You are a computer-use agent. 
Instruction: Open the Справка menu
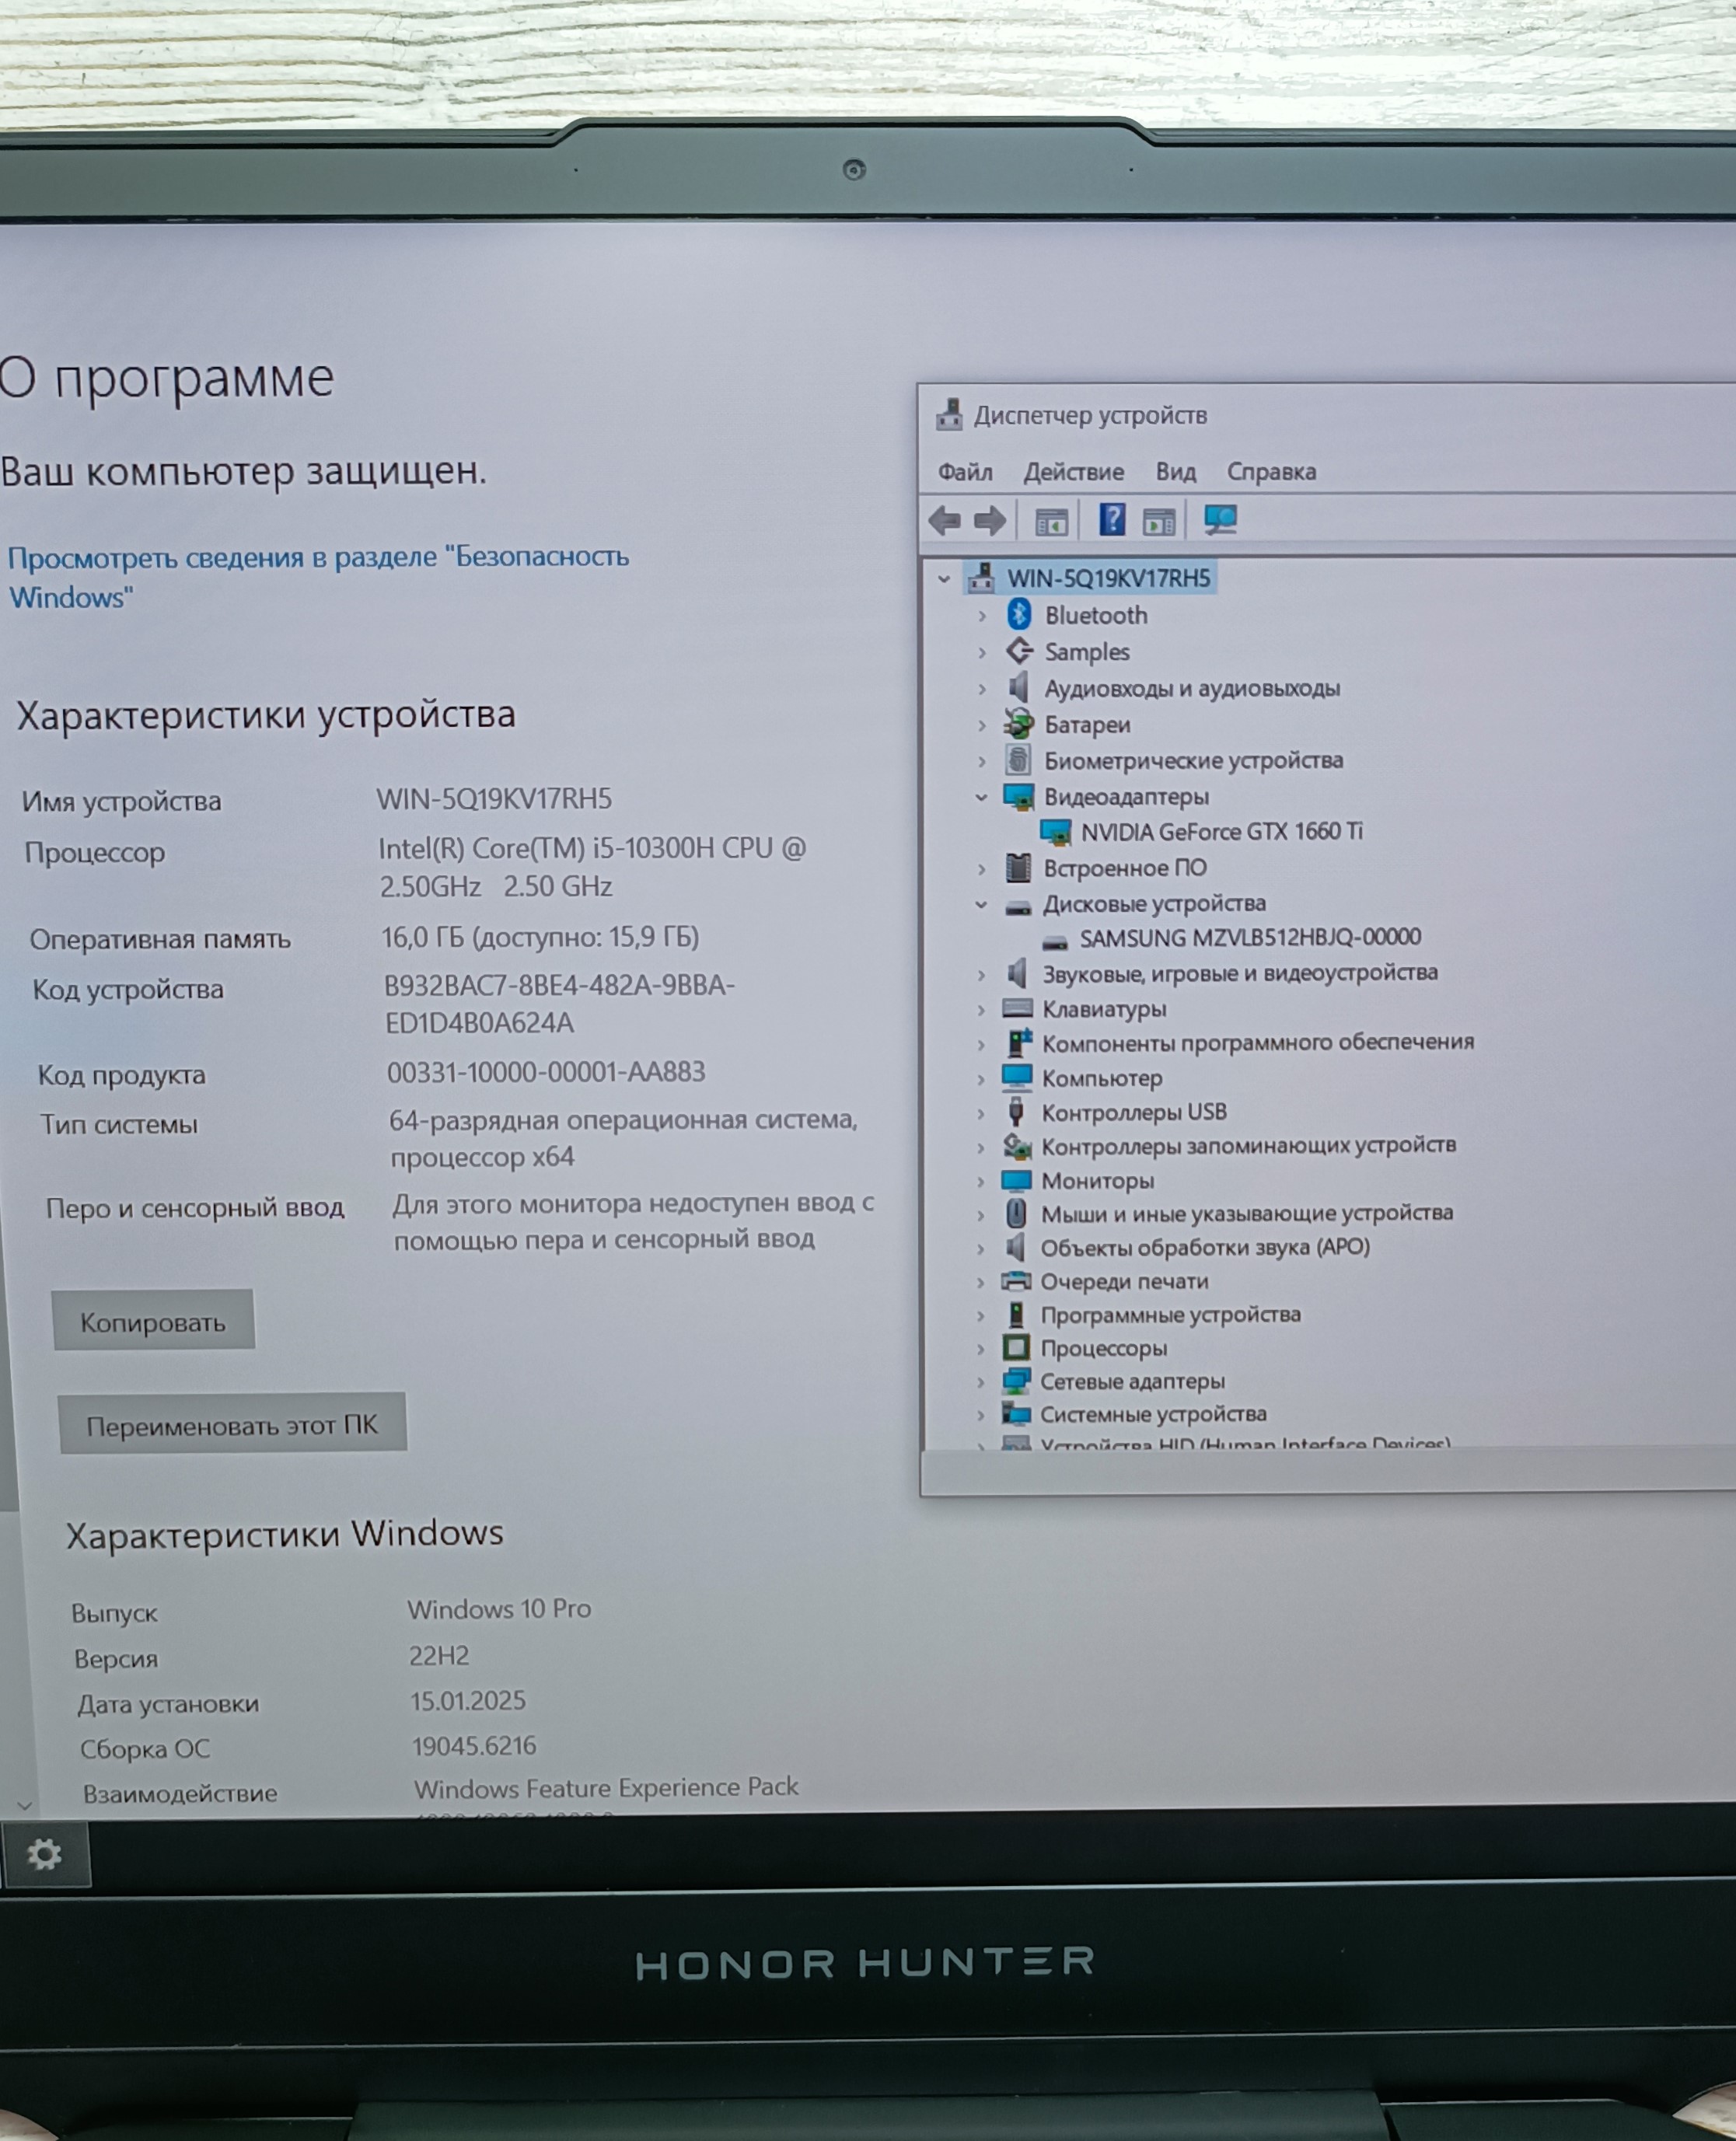1271,471
